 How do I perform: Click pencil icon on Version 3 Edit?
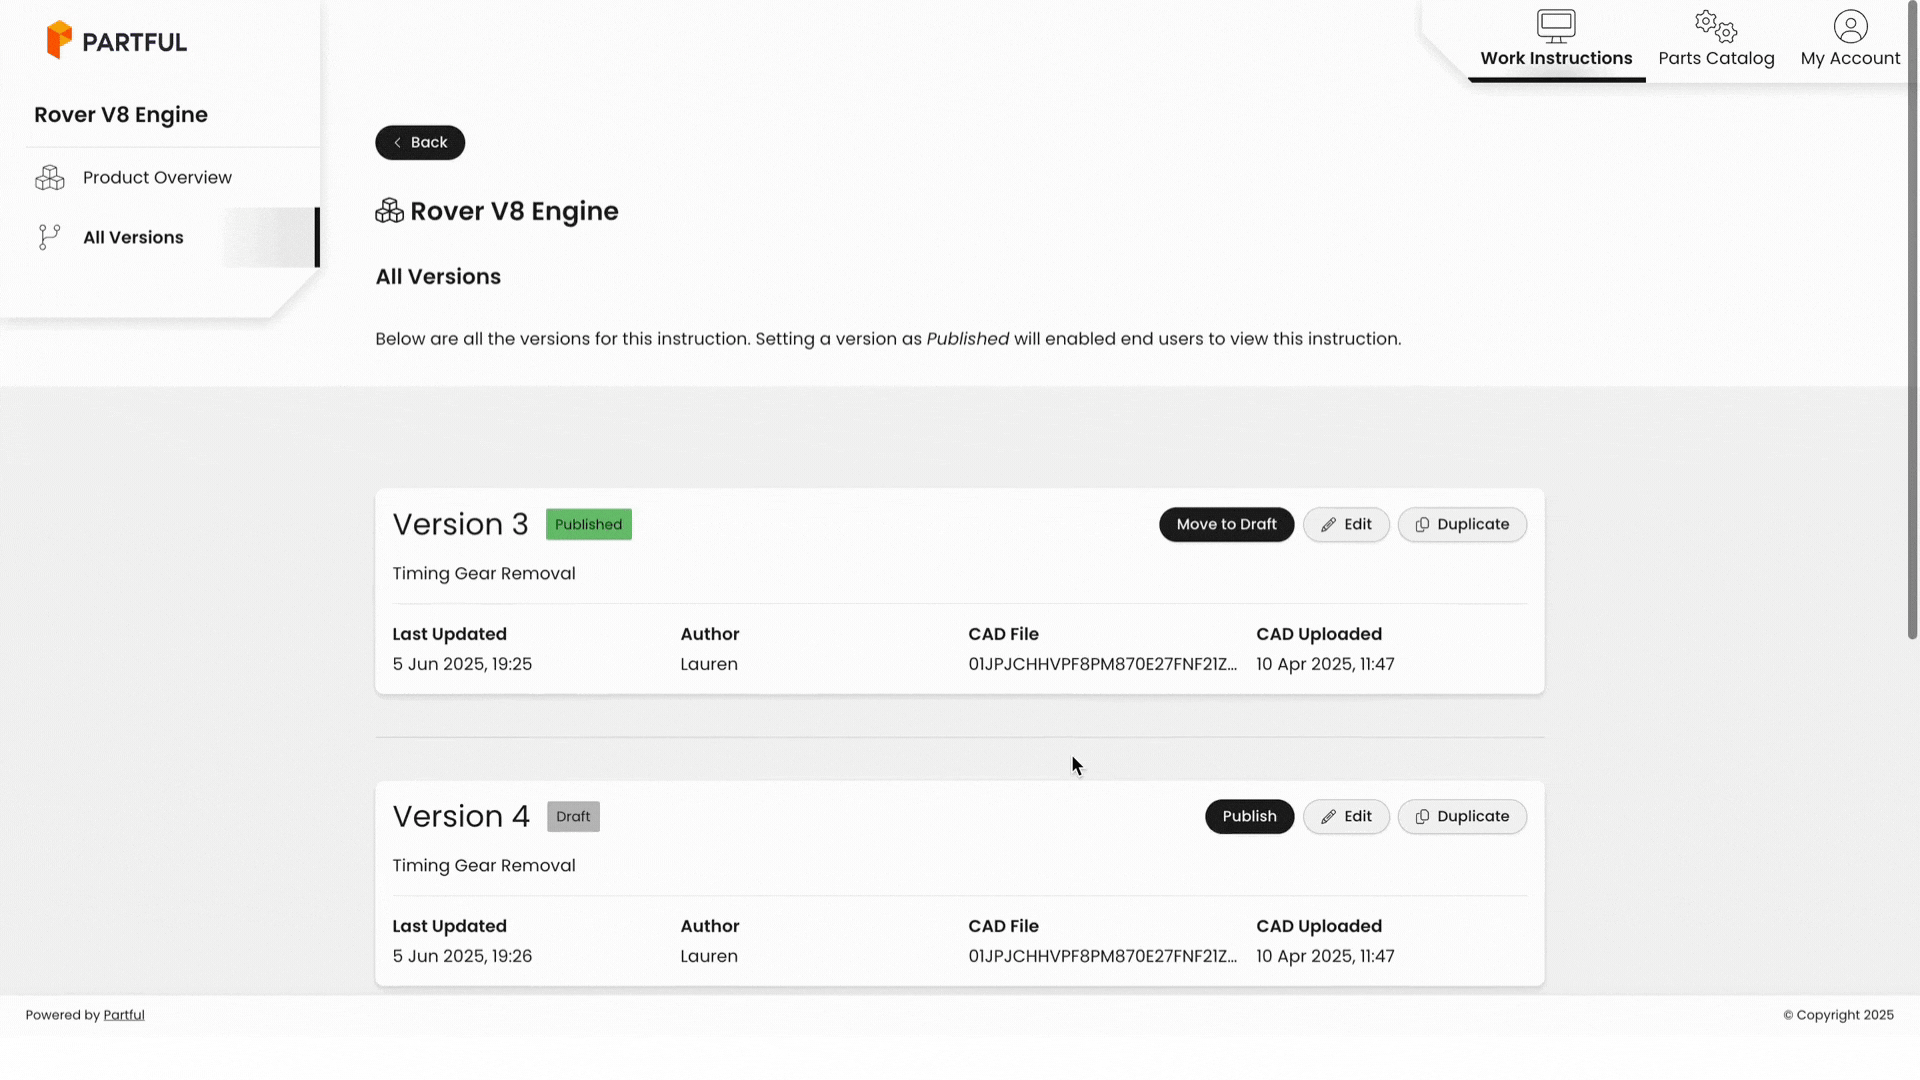coord(1328,525)
